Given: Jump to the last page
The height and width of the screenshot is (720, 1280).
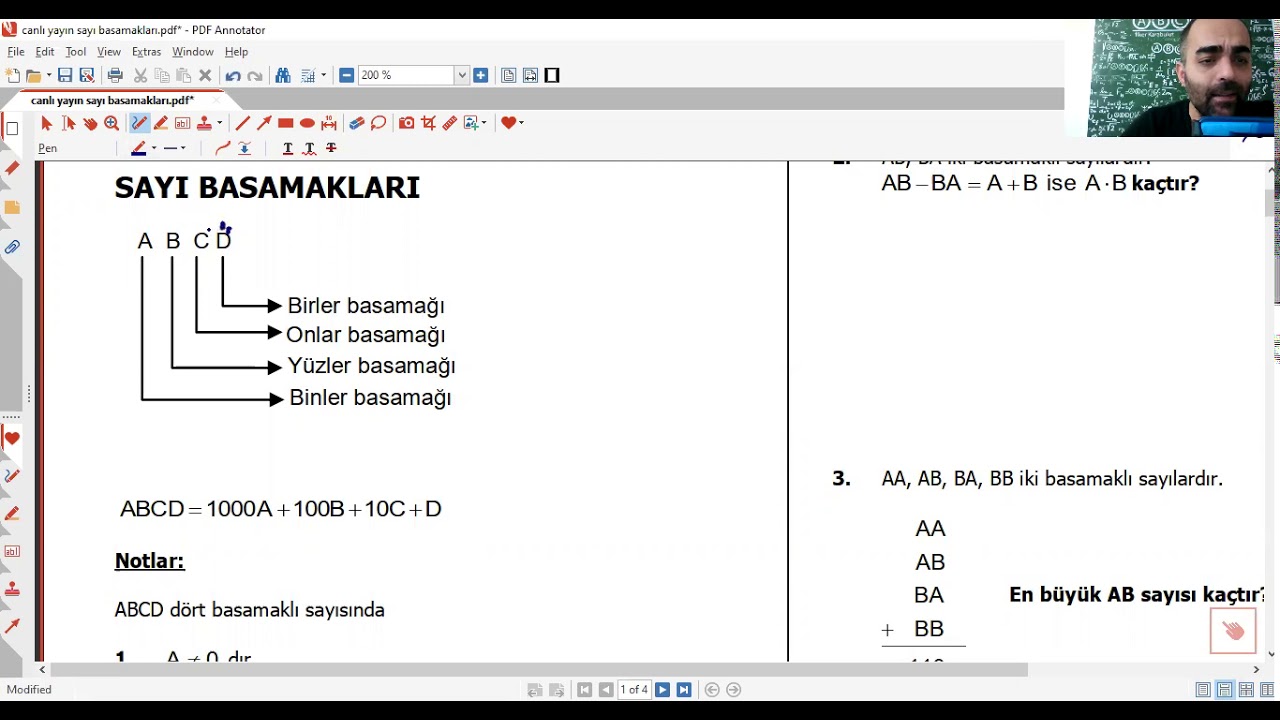Looking at the screenshot, I should pos(684,690).
